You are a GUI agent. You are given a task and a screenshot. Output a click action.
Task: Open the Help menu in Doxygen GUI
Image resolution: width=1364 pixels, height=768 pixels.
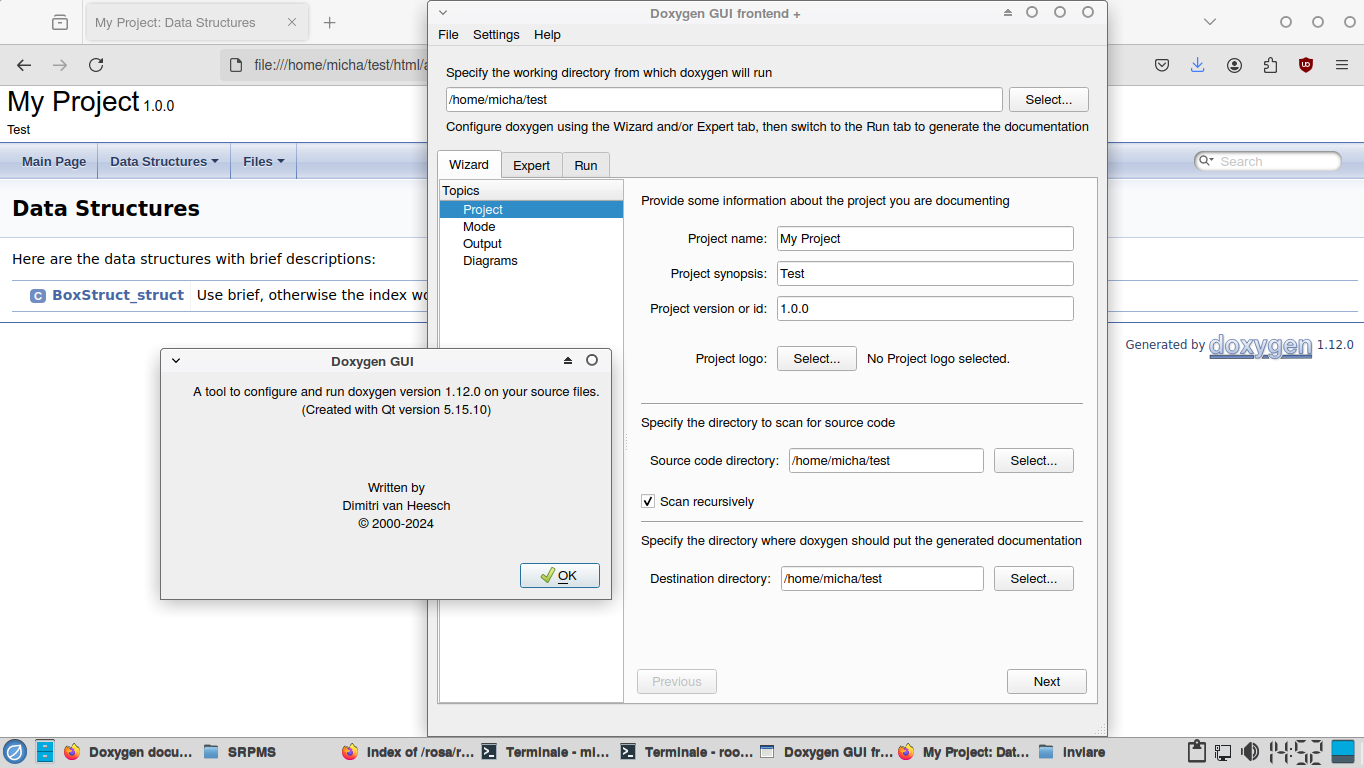click(547, 35)
